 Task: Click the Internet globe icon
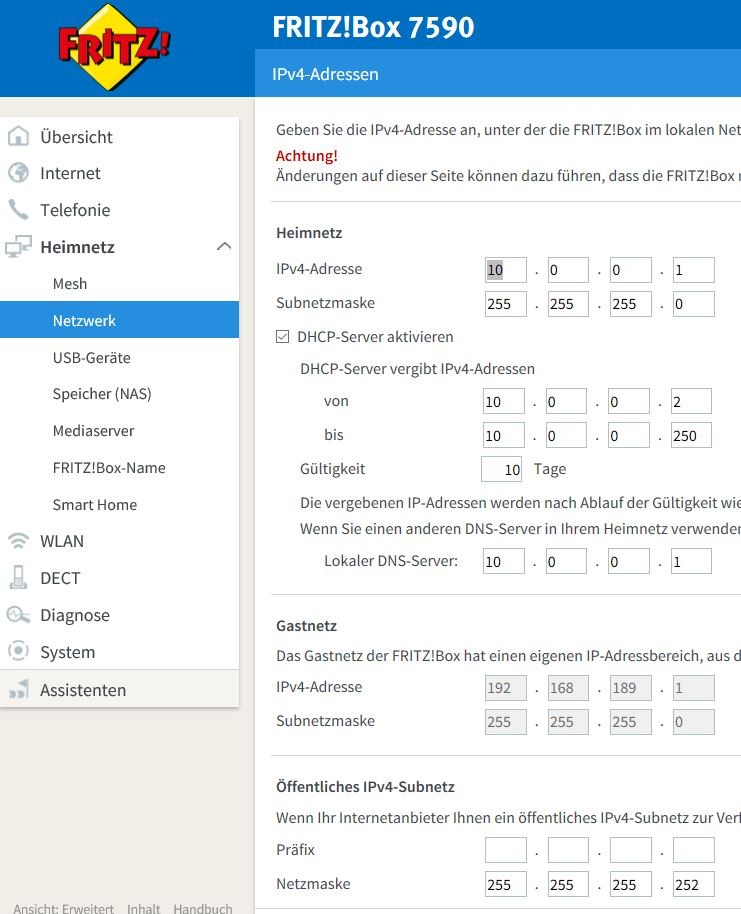point(18,173)
